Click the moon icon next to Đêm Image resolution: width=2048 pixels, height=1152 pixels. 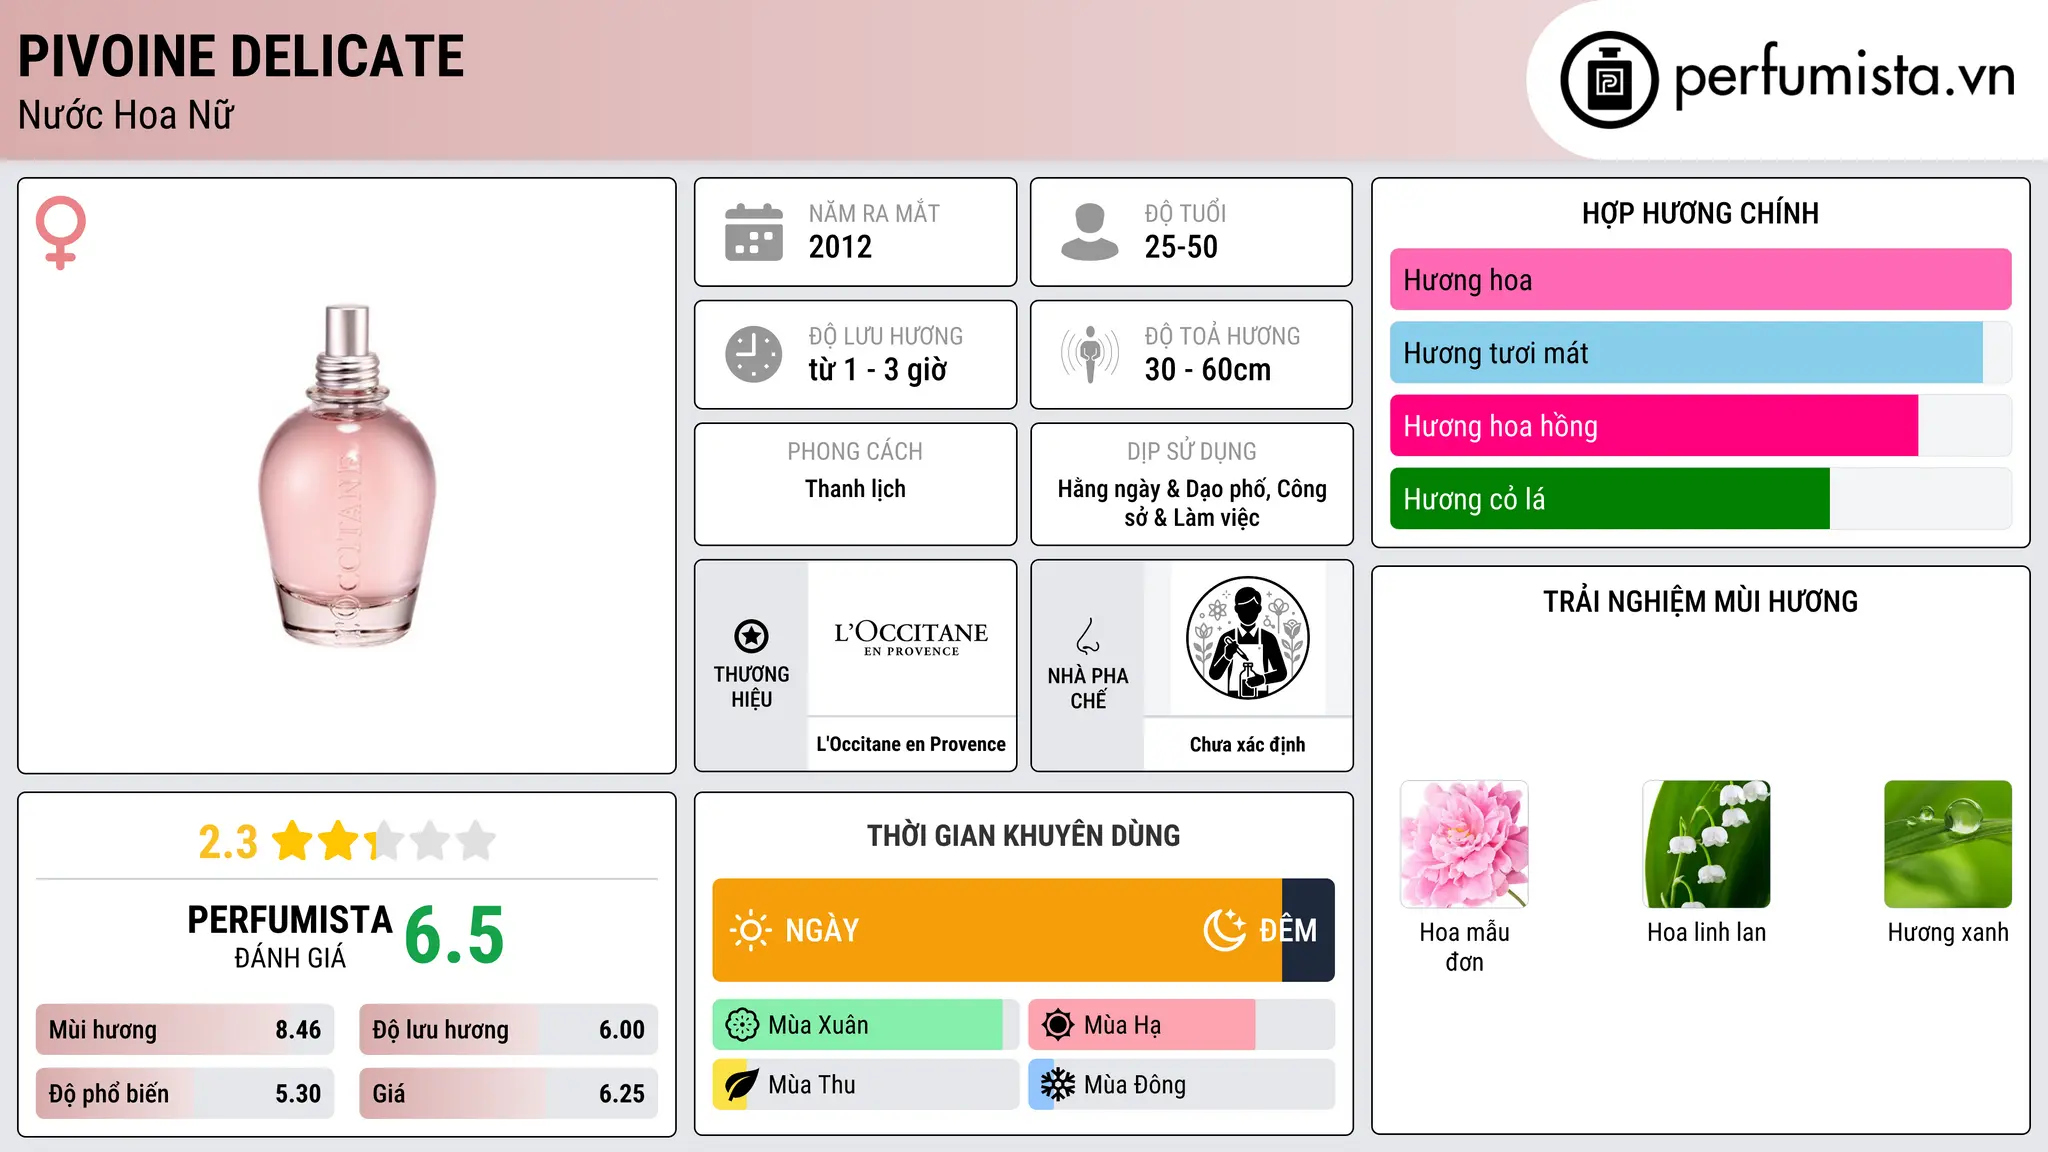[1225, 930]
